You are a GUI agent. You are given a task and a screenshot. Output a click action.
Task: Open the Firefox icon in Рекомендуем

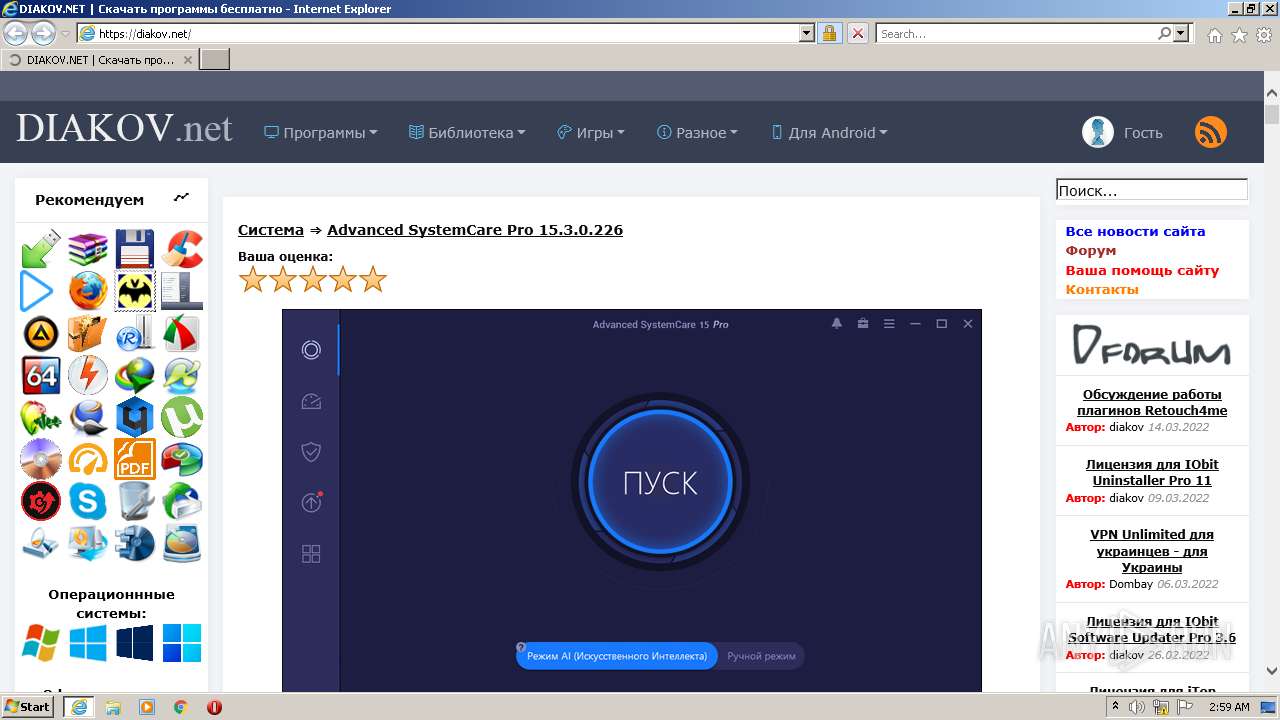[x=88, y=292]
